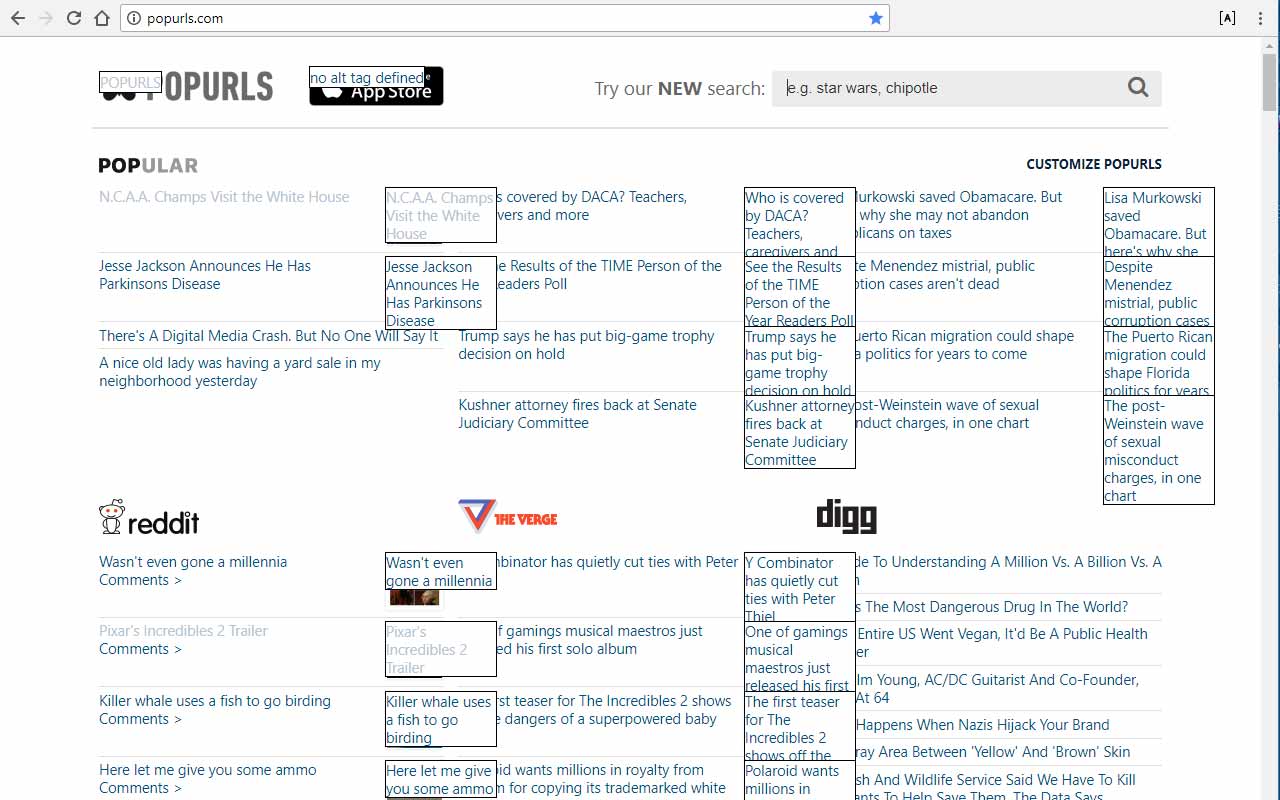
Task: Open Comments under 'Pixar's Incredibles 2 Trailer'
Action: coord(140,649)
